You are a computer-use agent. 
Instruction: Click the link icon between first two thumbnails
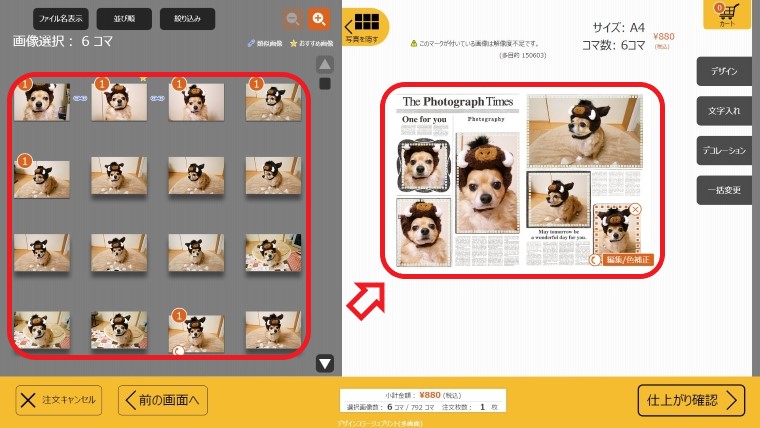tap(80, 98)
